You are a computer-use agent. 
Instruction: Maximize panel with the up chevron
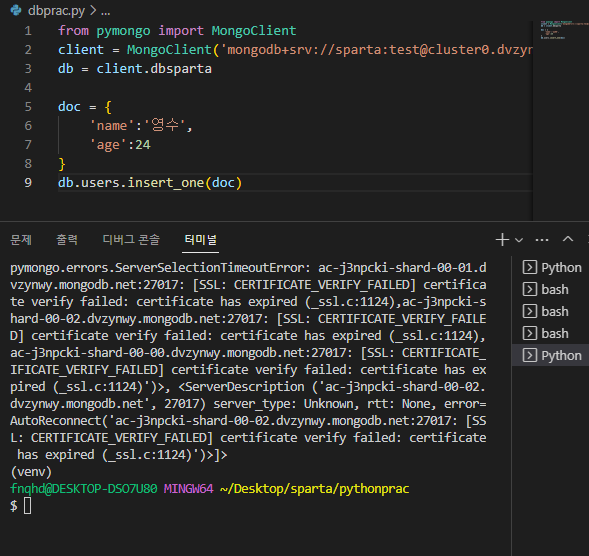(568, 239)
